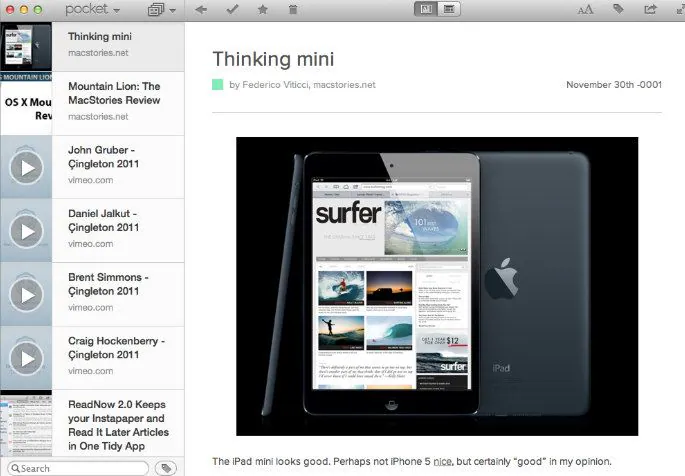Play the Brent Simmons video thumbnail
685x476 pixels.
(x=26, y=295)
